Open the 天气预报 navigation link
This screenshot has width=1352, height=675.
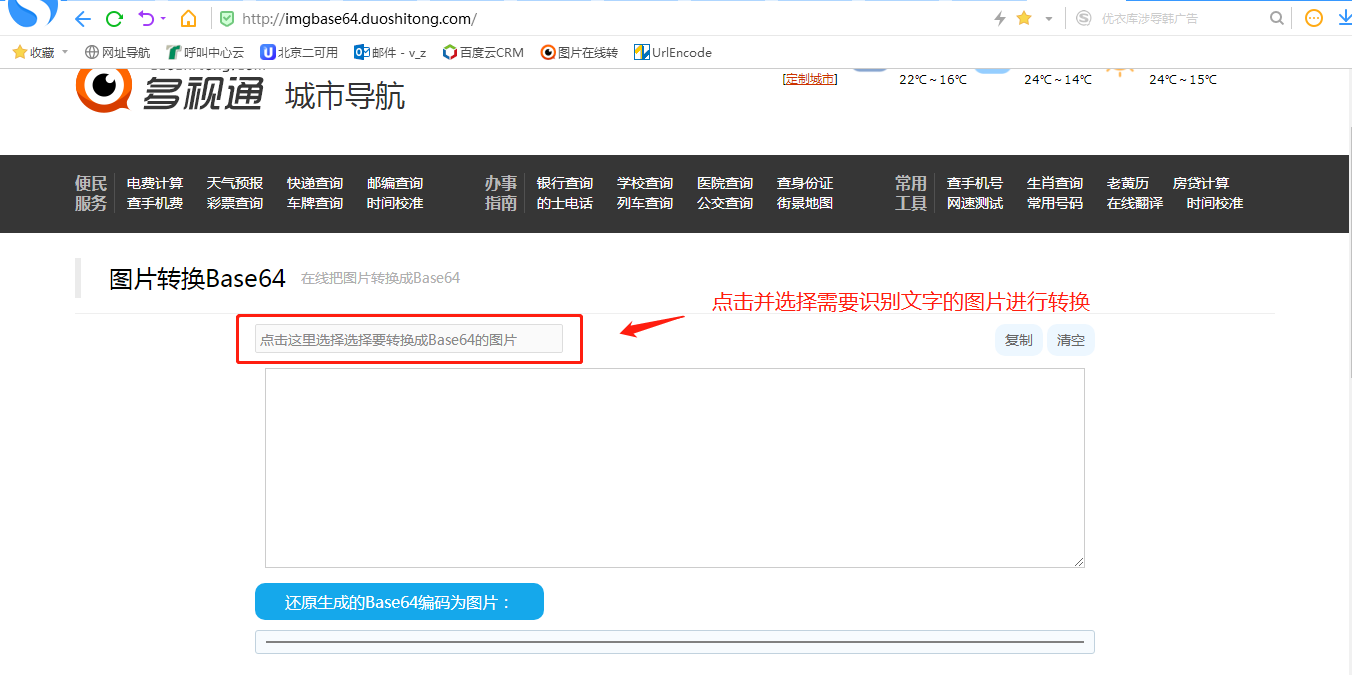pos(235,183)
